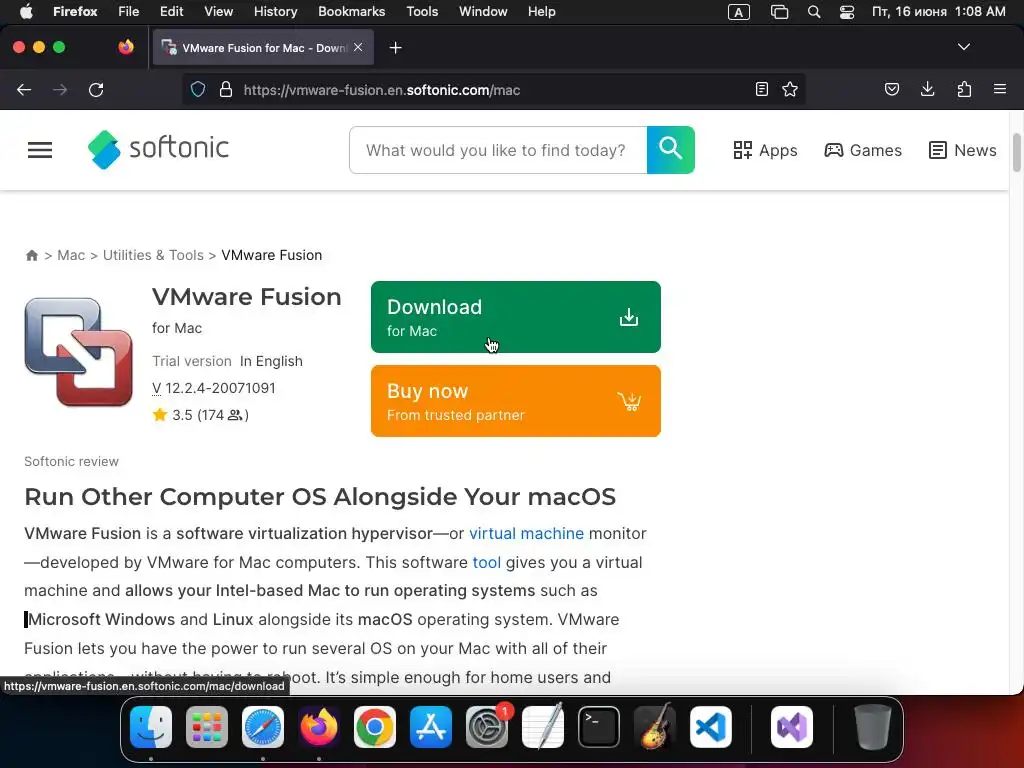Open the Trash in the Dock

click(873, 727)
